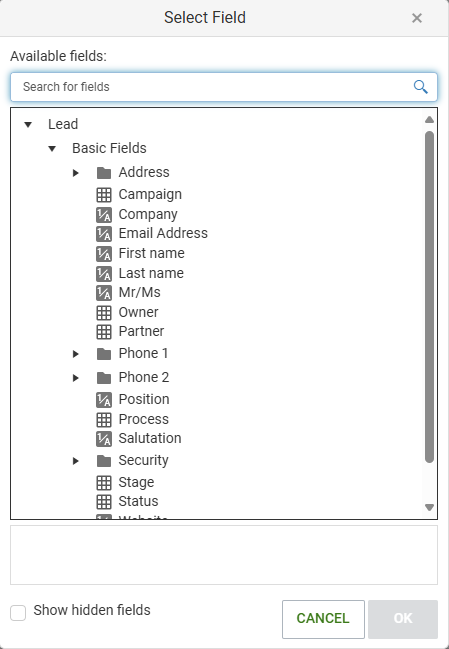Click the Stage grid icon
This screenshot has height=649, width=449.
(x=104, y=483)
